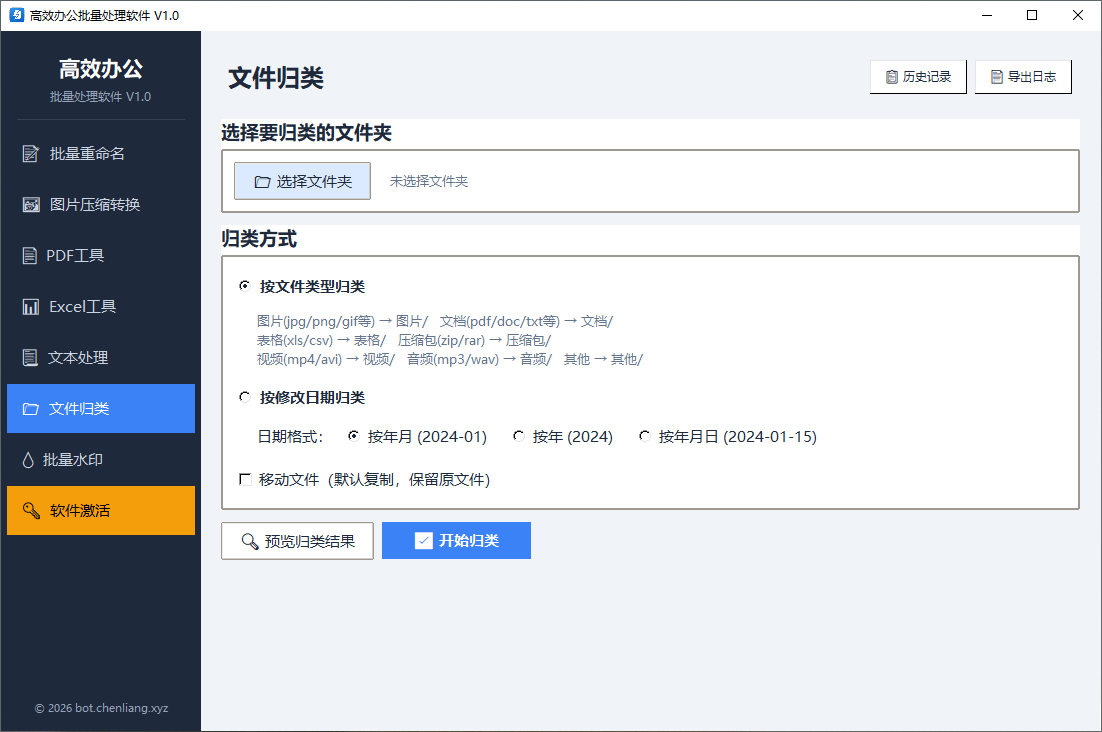Open the PDF工具 page

tap(101, 256)
